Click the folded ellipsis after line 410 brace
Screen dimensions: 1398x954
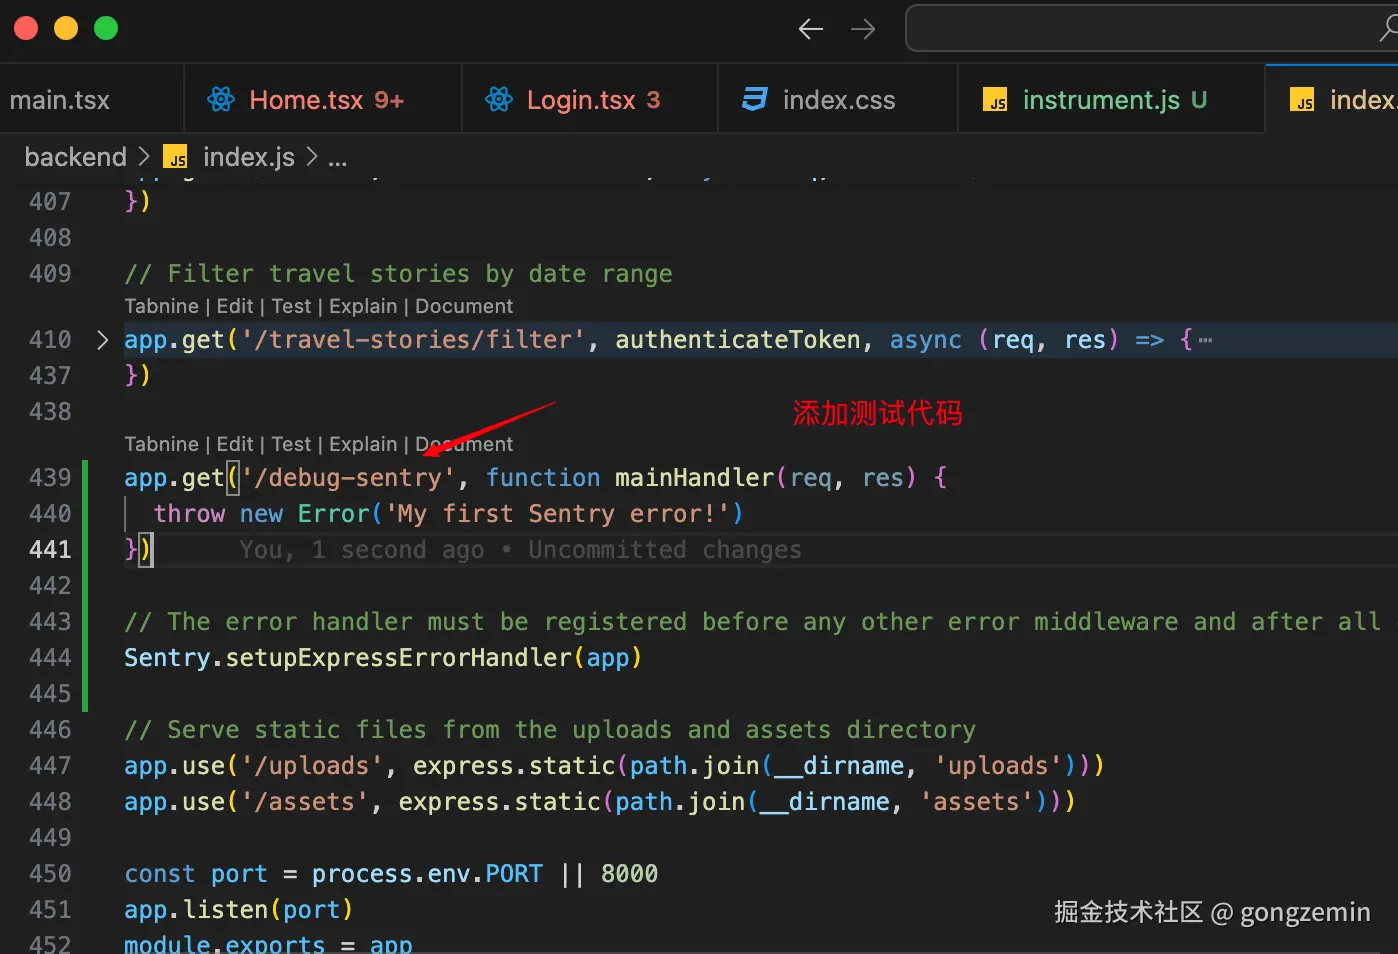[x=1205, y=340]
